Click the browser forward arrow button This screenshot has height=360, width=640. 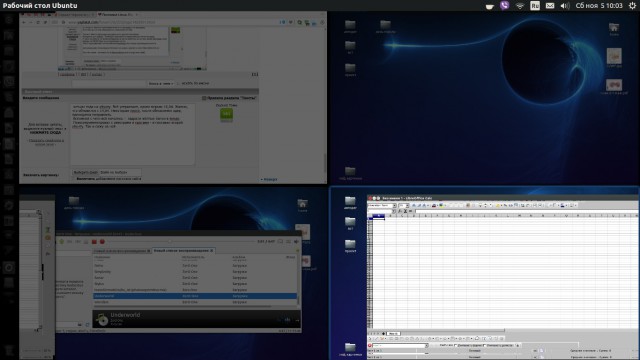pos(31,22)
